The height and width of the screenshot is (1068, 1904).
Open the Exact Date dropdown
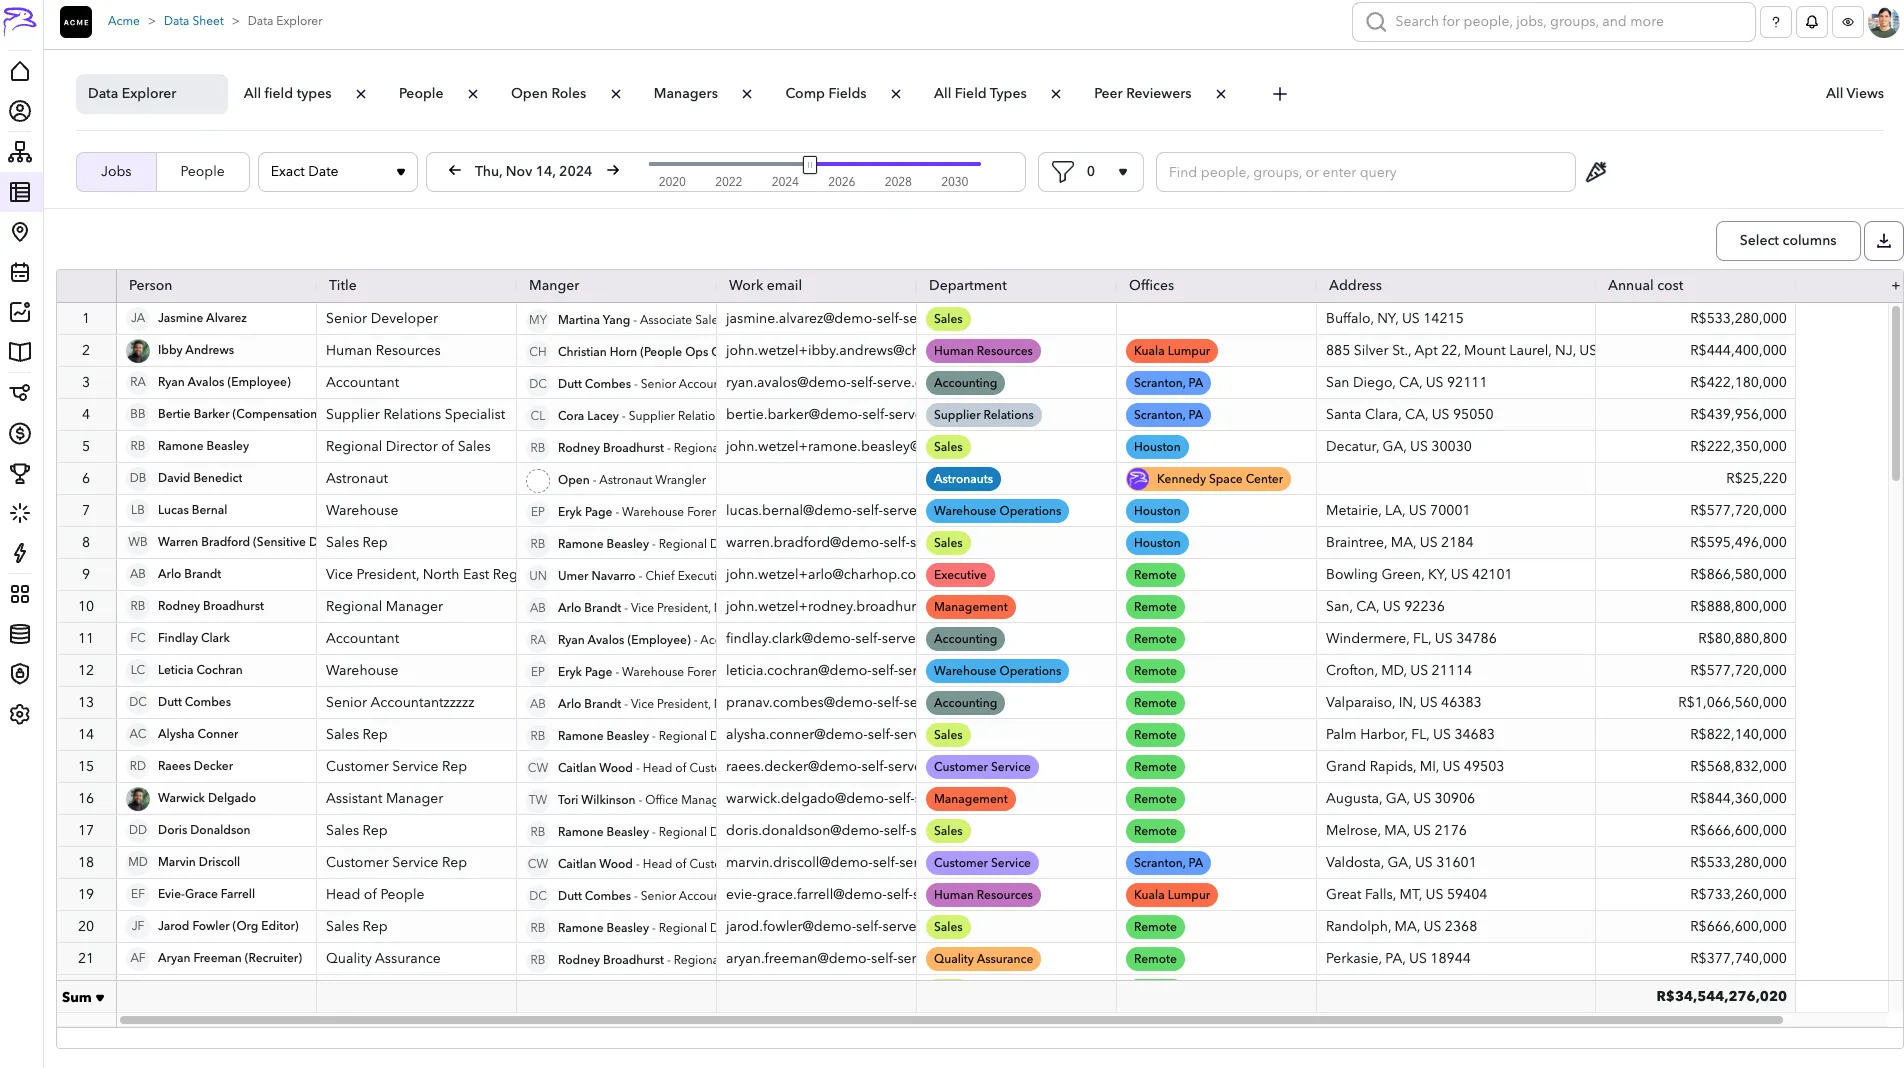click(x=337, y=172)
